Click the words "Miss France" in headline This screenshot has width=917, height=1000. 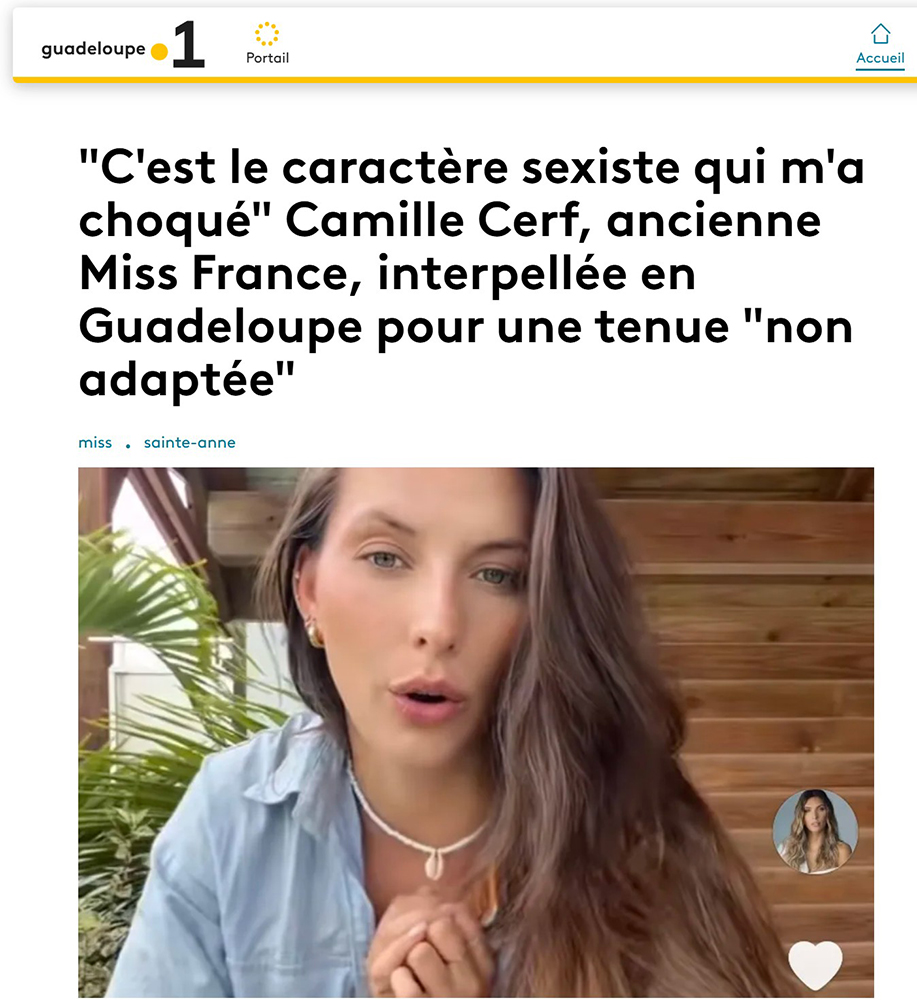pyautogui.click(x=214, y=274)
